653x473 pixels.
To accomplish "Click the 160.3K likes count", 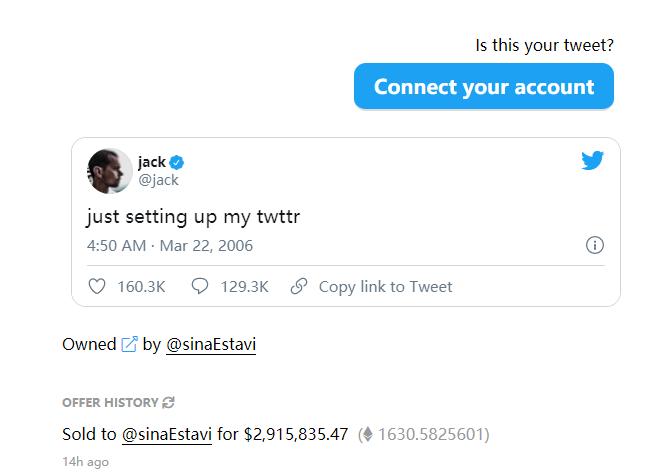I will [141, 287].
